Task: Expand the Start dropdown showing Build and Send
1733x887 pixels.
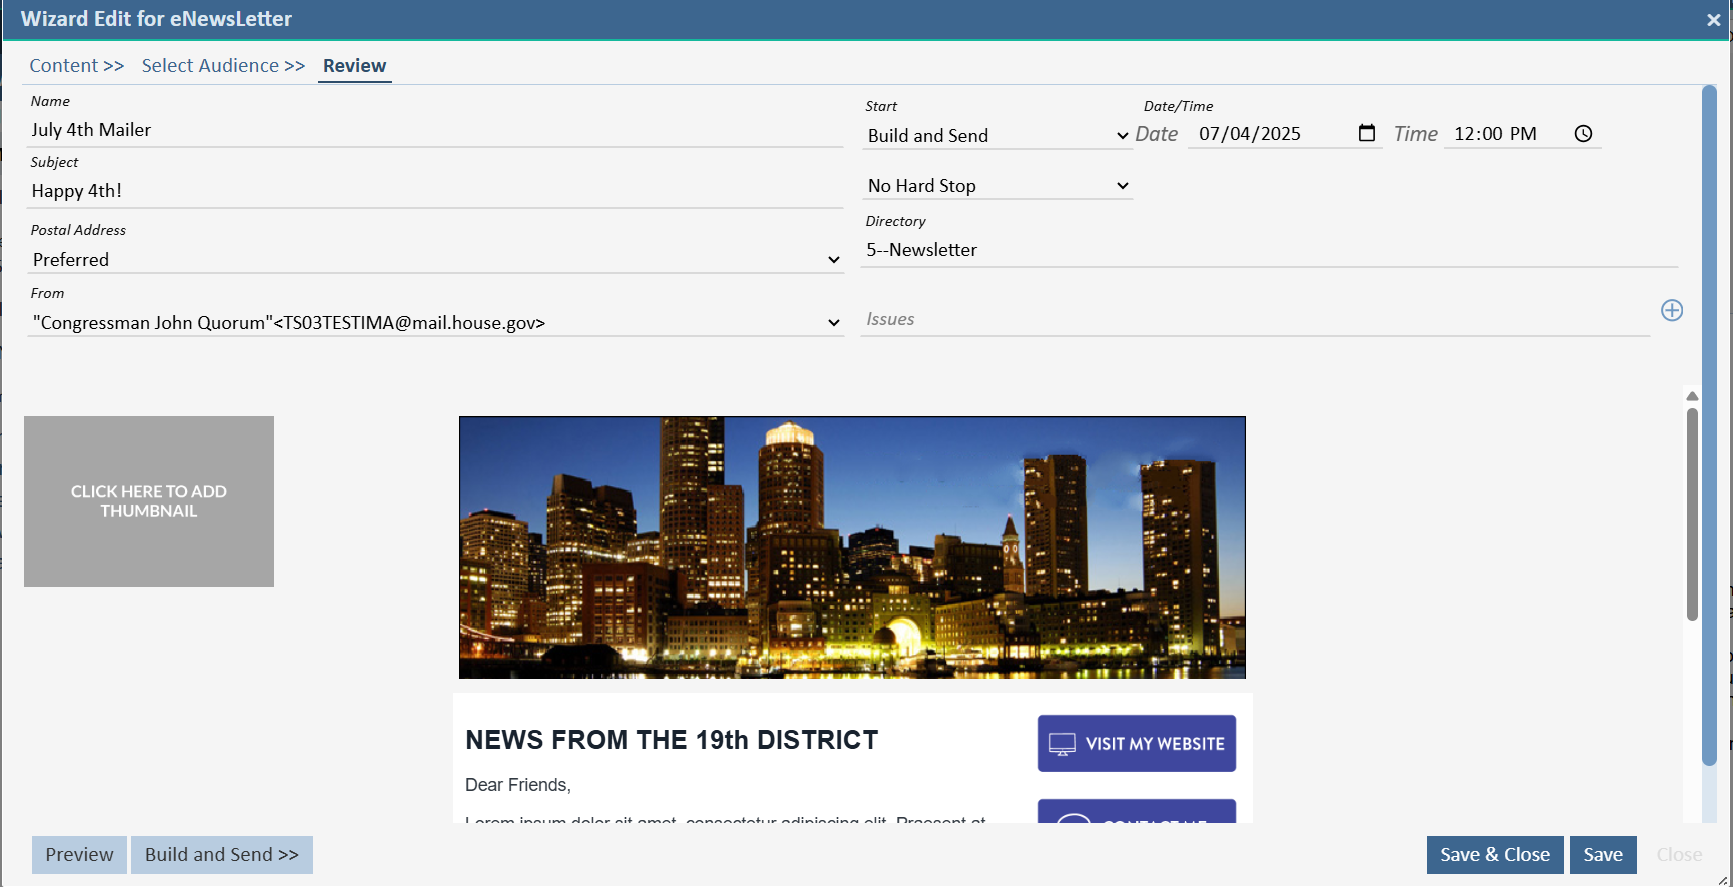Action: (x=997, y=135)
